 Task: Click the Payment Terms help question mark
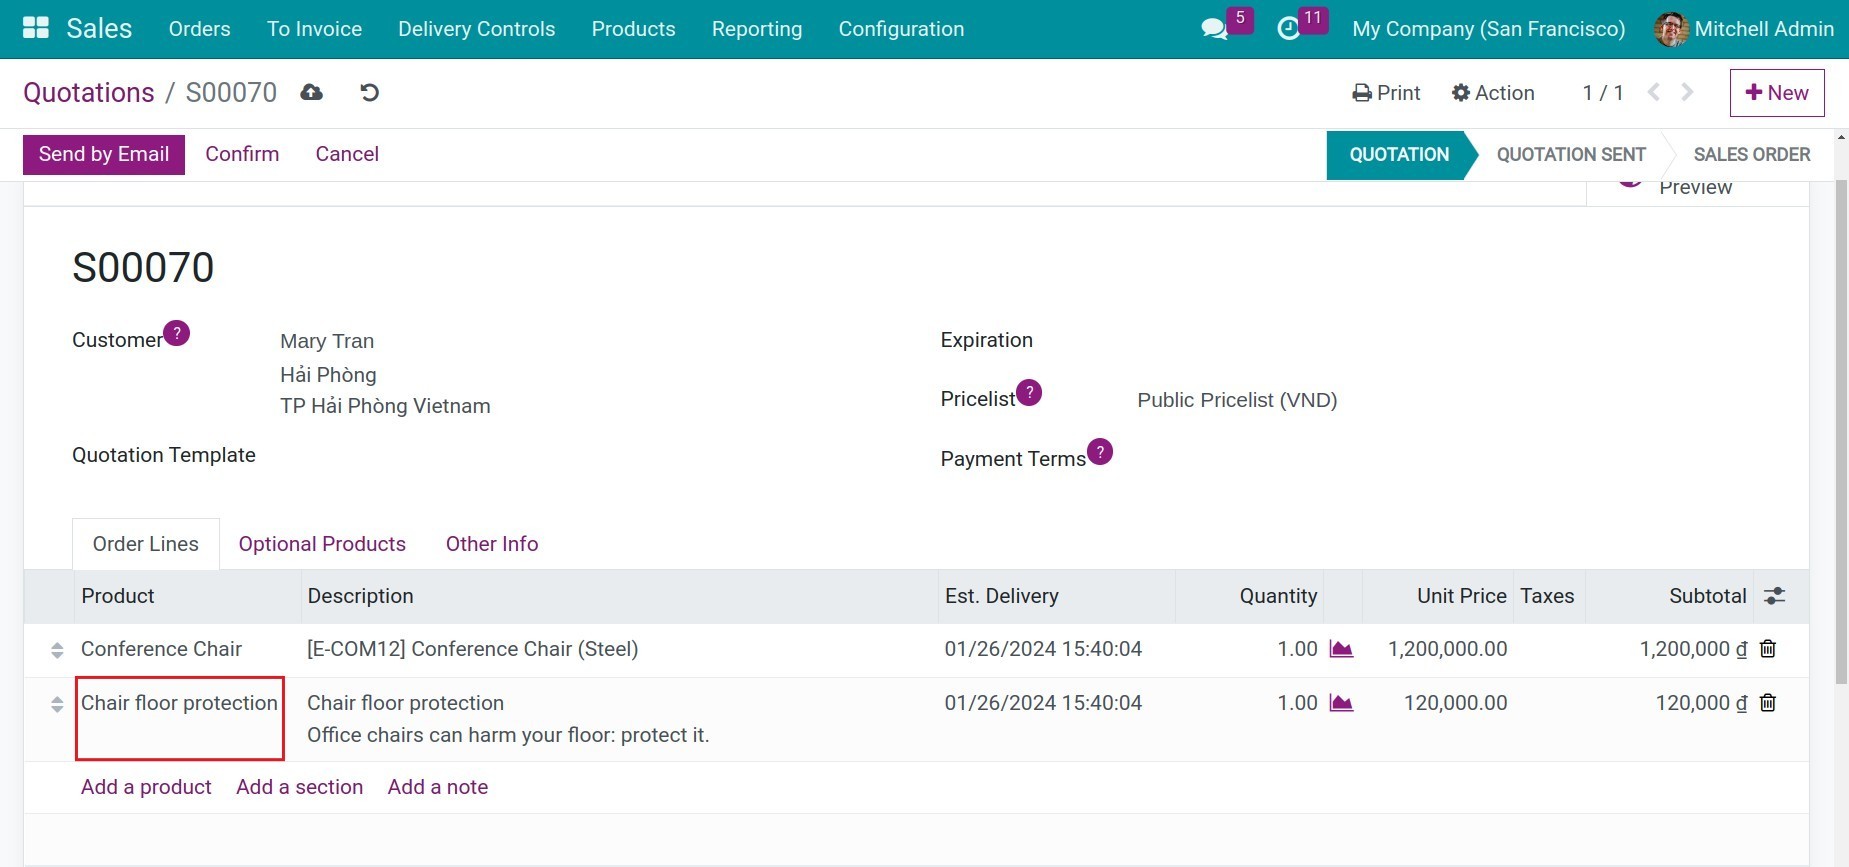point(1100,451)
